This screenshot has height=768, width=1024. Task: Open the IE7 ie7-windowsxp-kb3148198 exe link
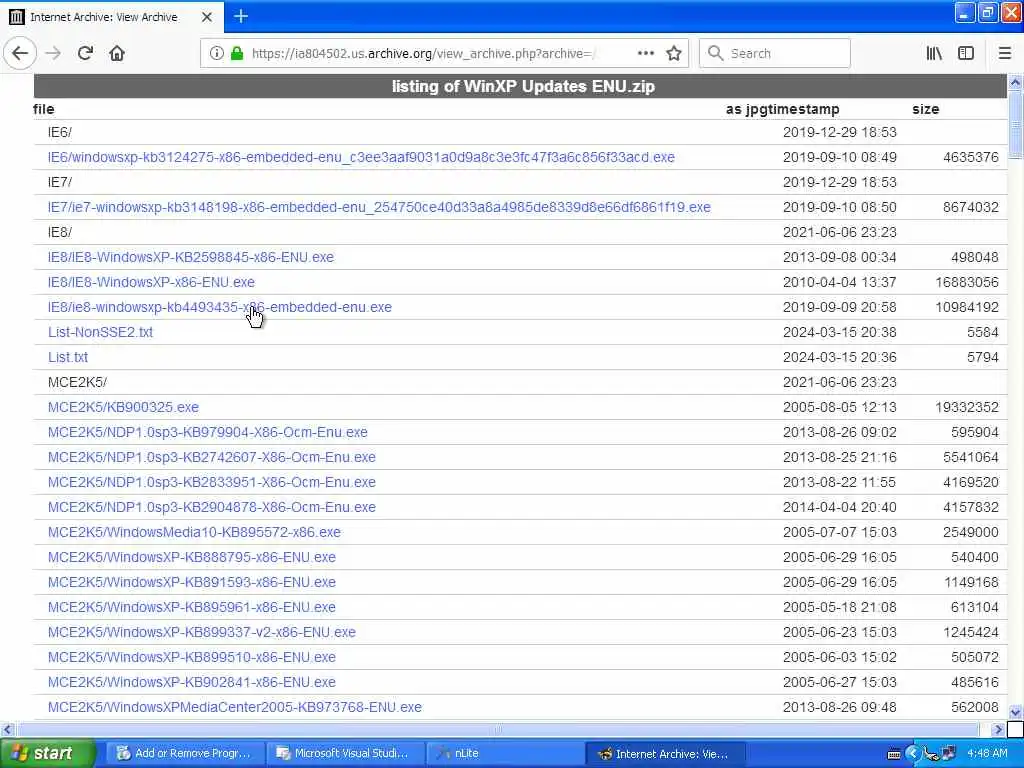pos(379,207)
